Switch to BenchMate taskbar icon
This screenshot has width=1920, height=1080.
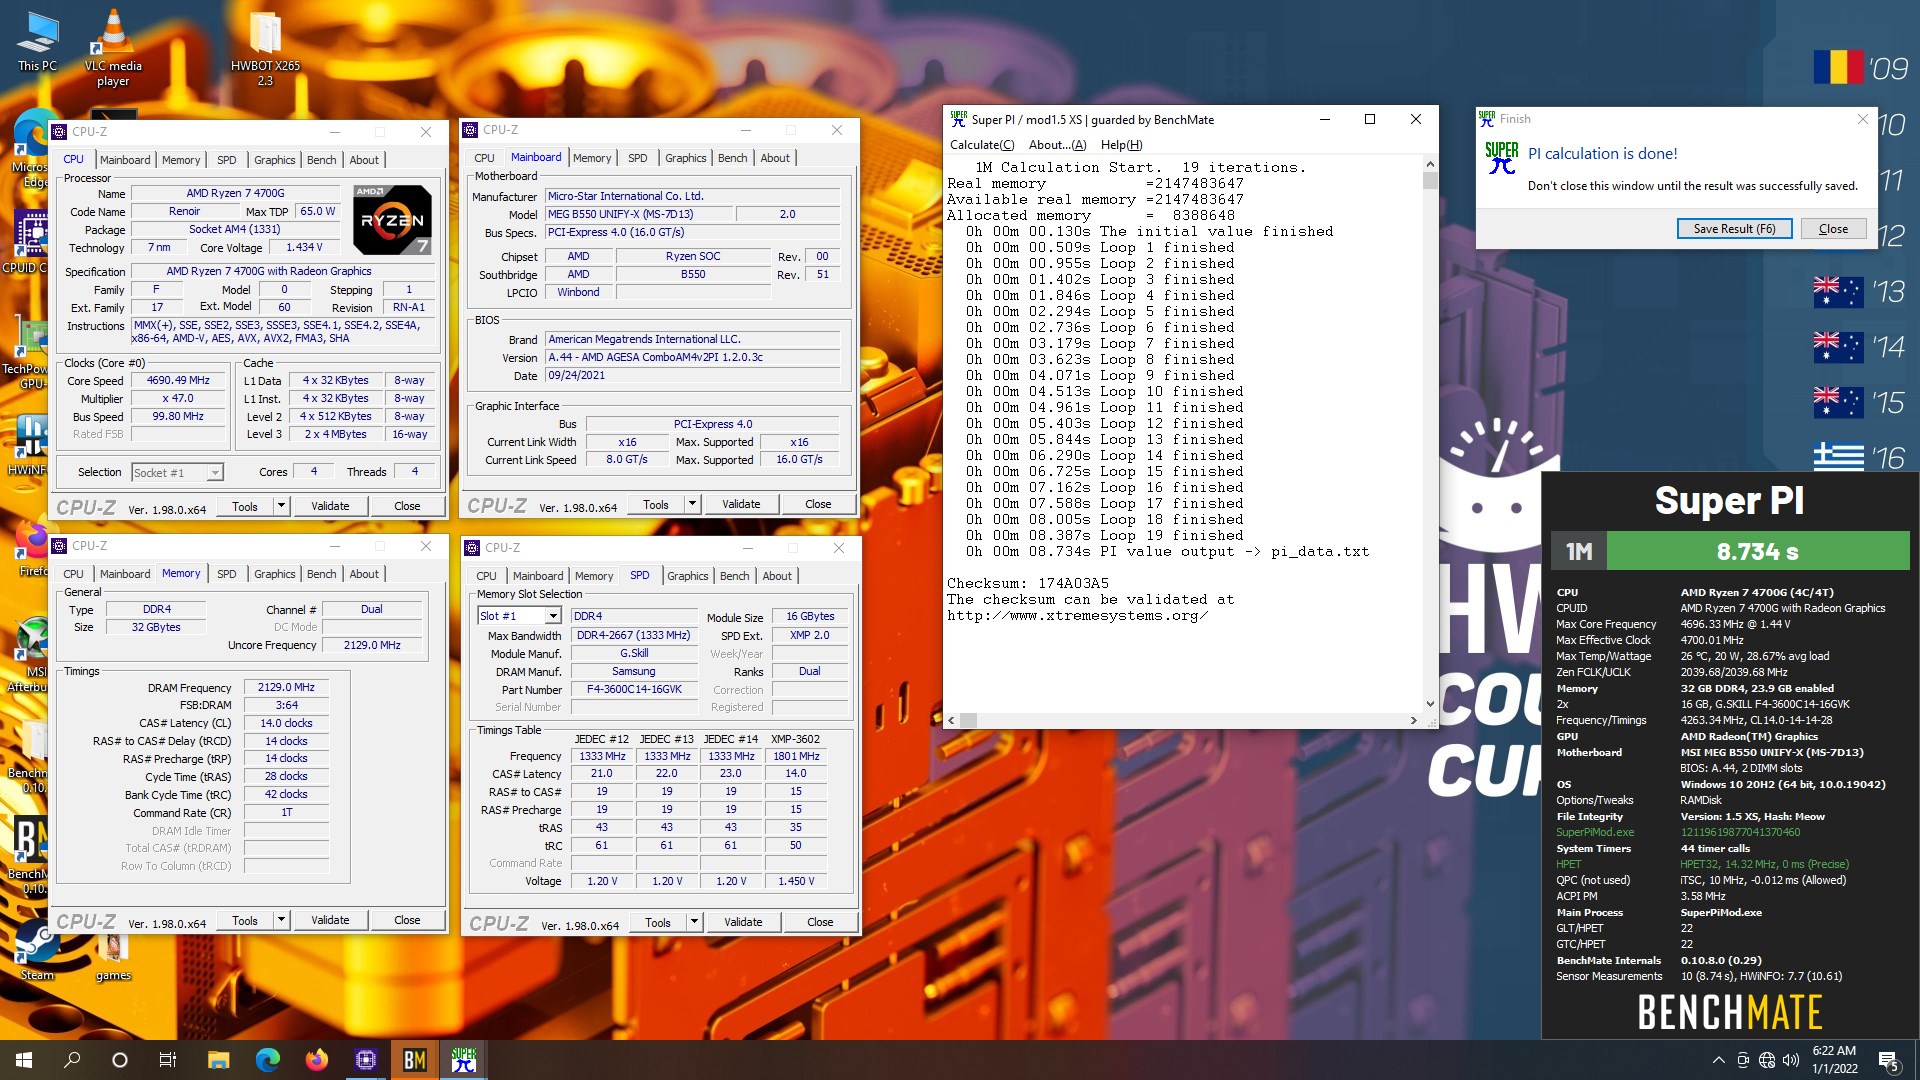pos(414,1060)
